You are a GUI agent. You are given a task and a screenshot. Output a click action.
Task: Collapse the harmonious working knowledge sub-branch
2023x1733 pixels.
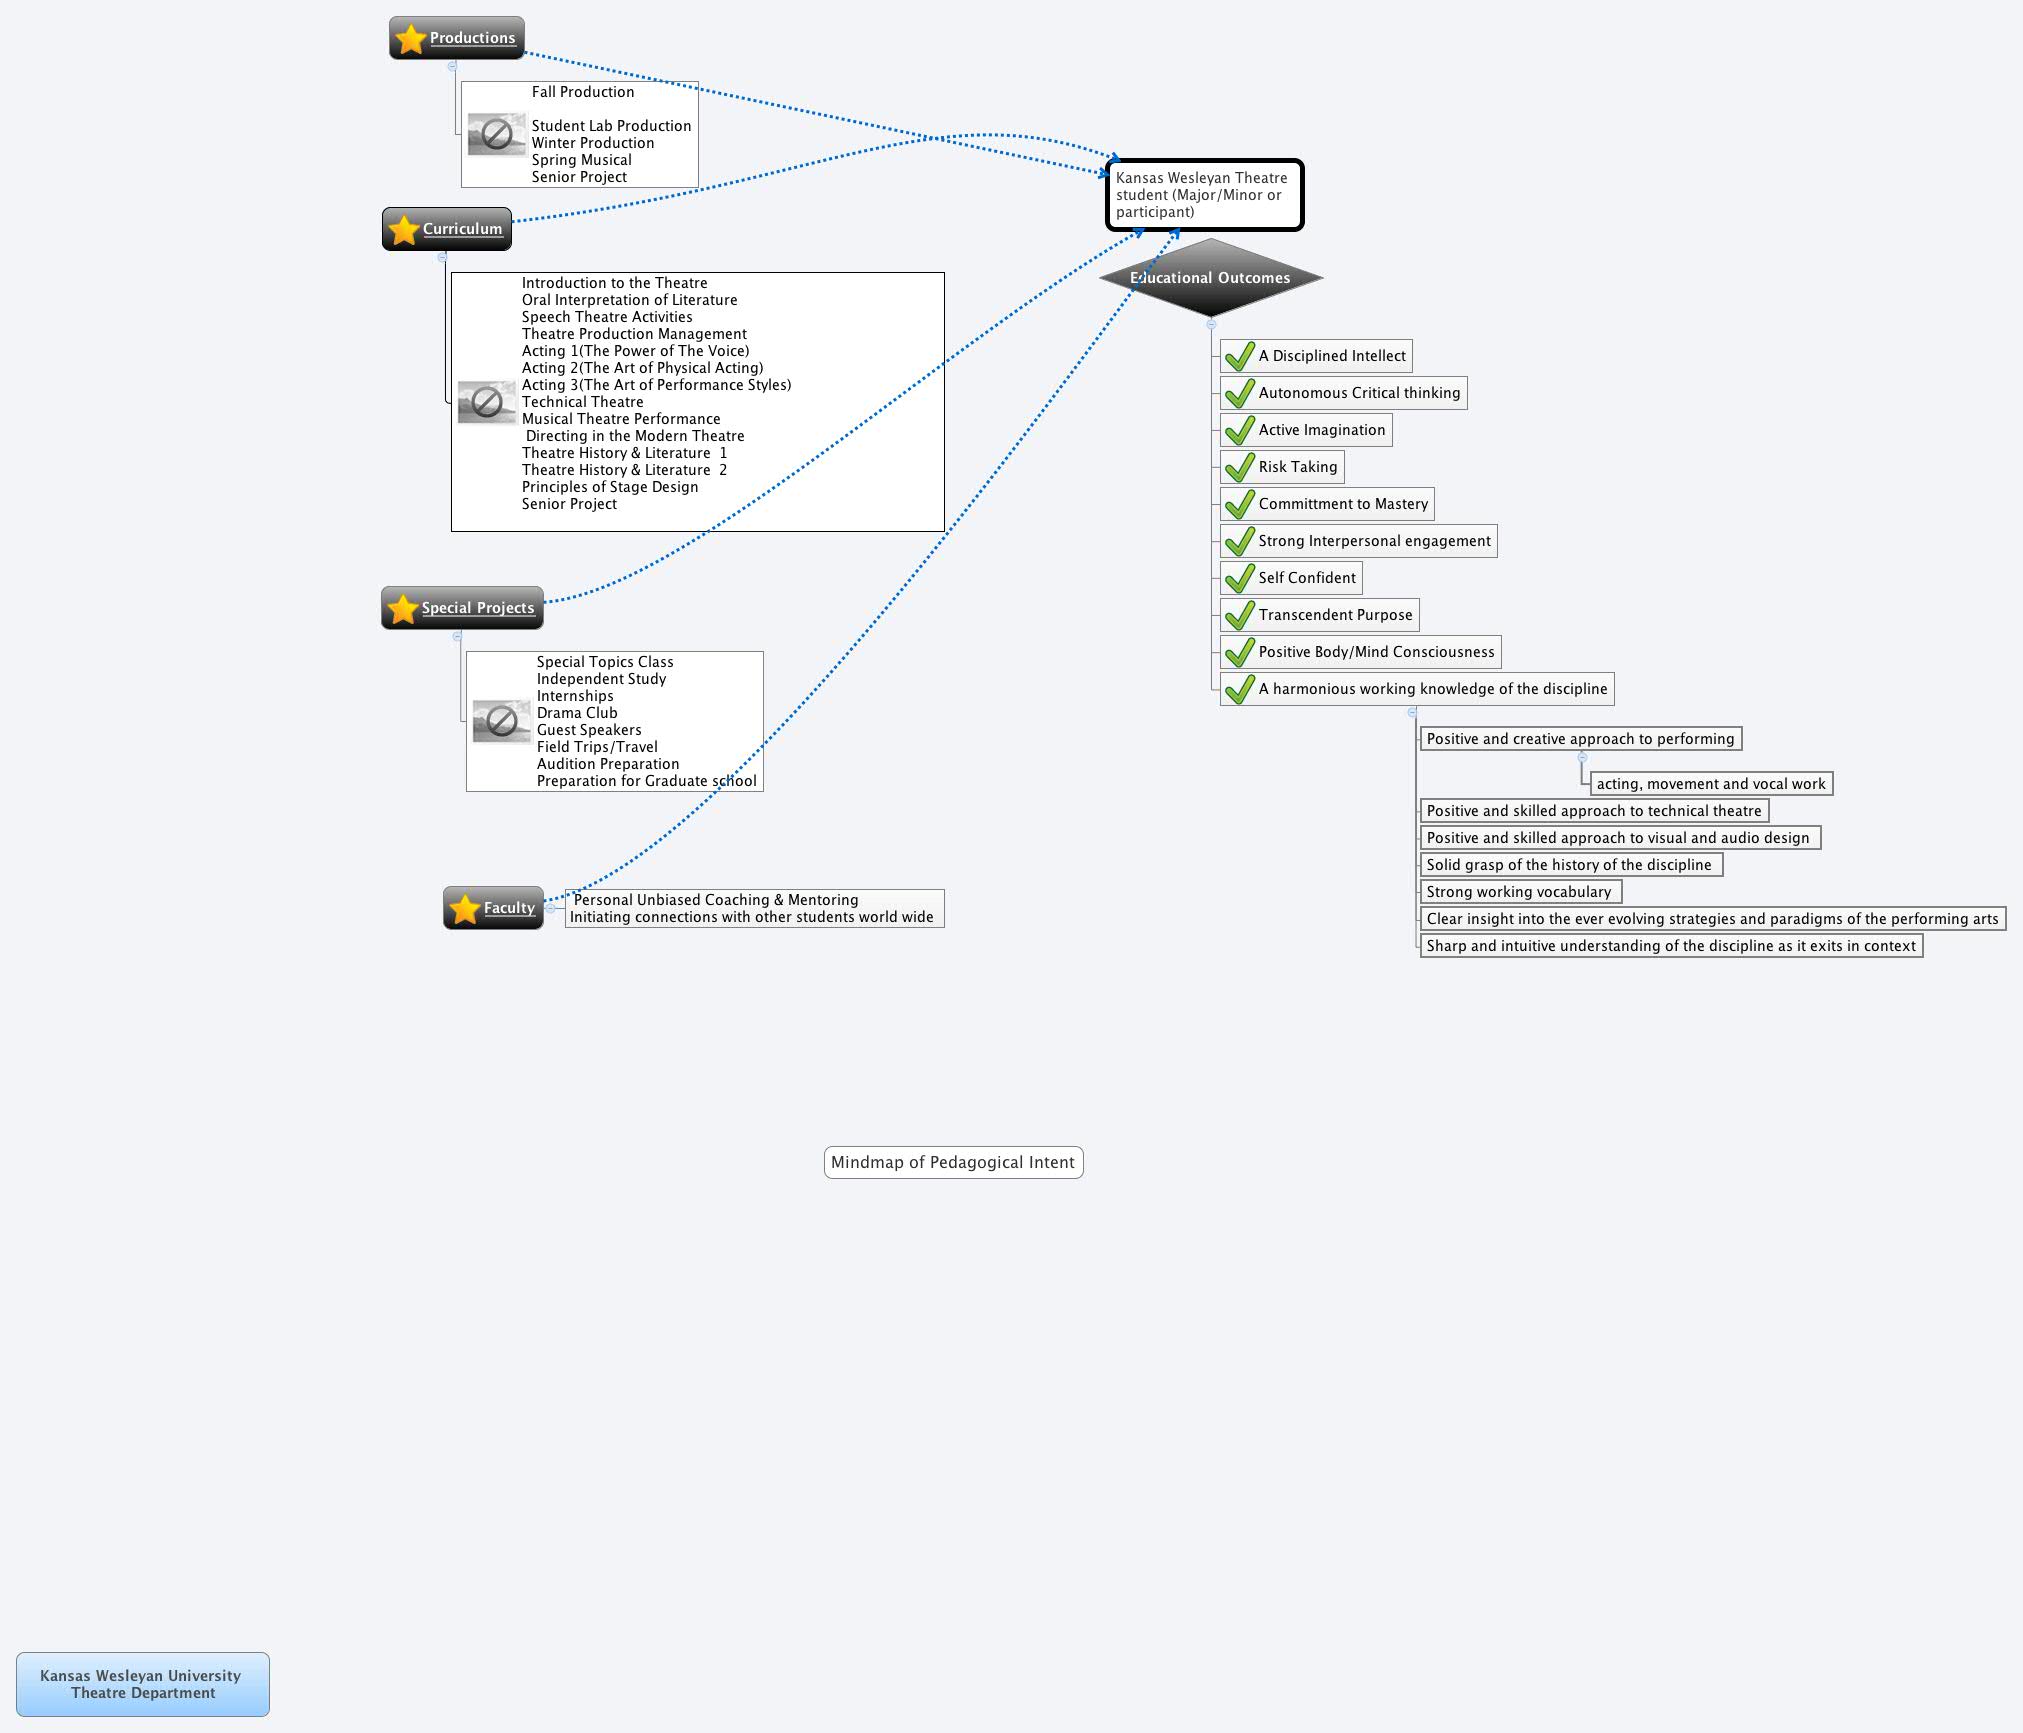tap(1412, 712)
